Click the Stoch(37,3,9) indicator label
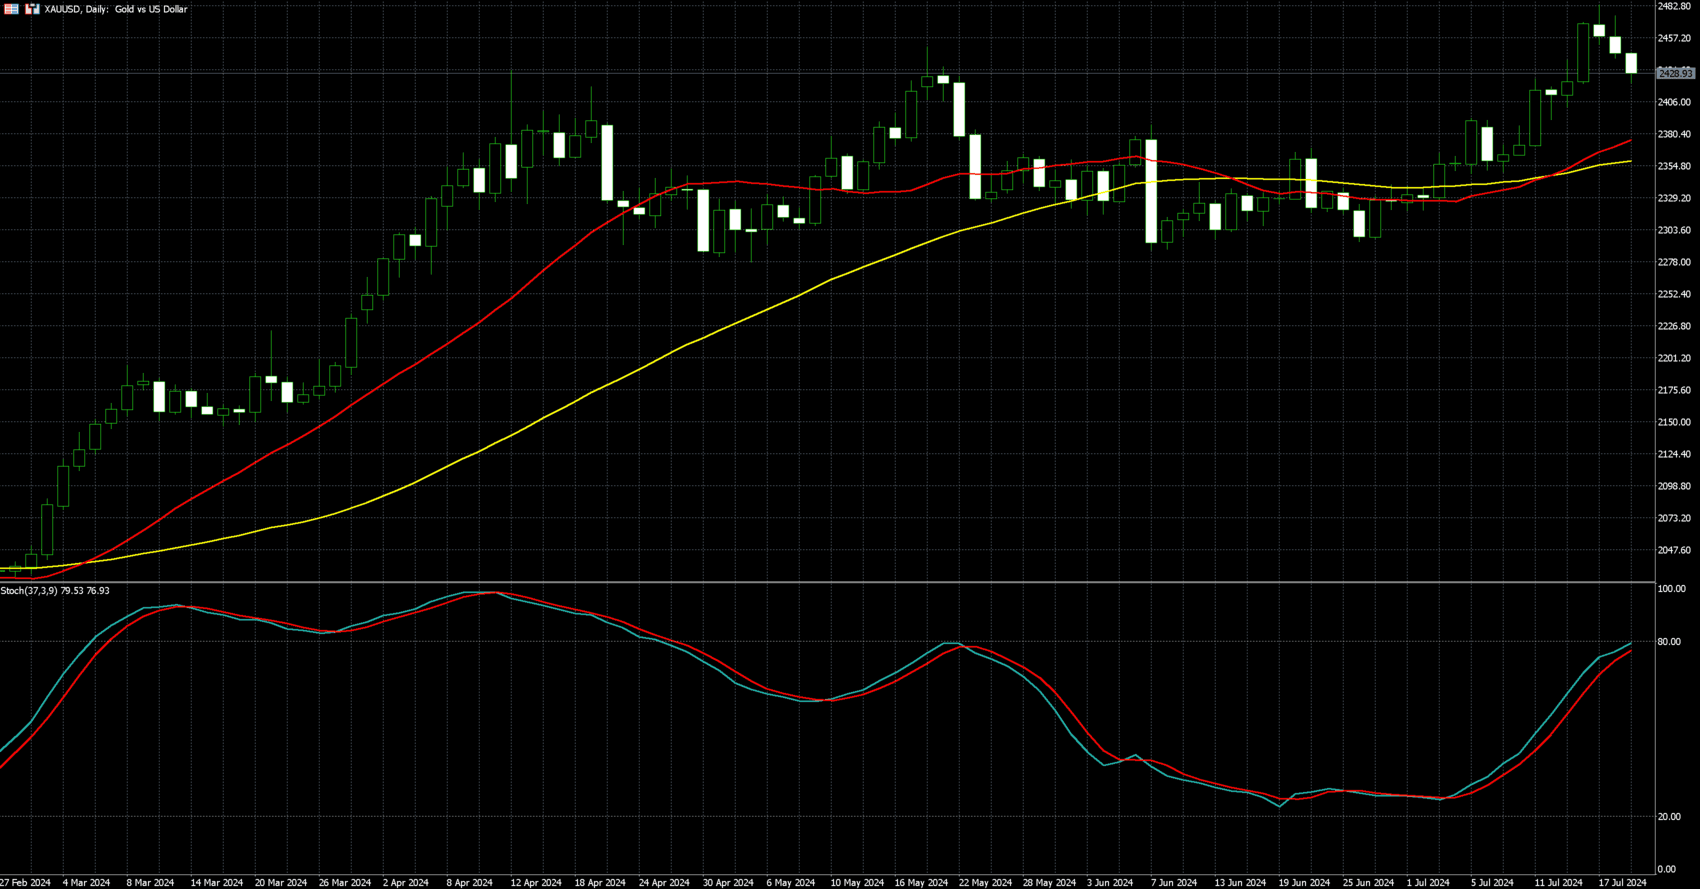1700x889 pixels. (55, 591)
